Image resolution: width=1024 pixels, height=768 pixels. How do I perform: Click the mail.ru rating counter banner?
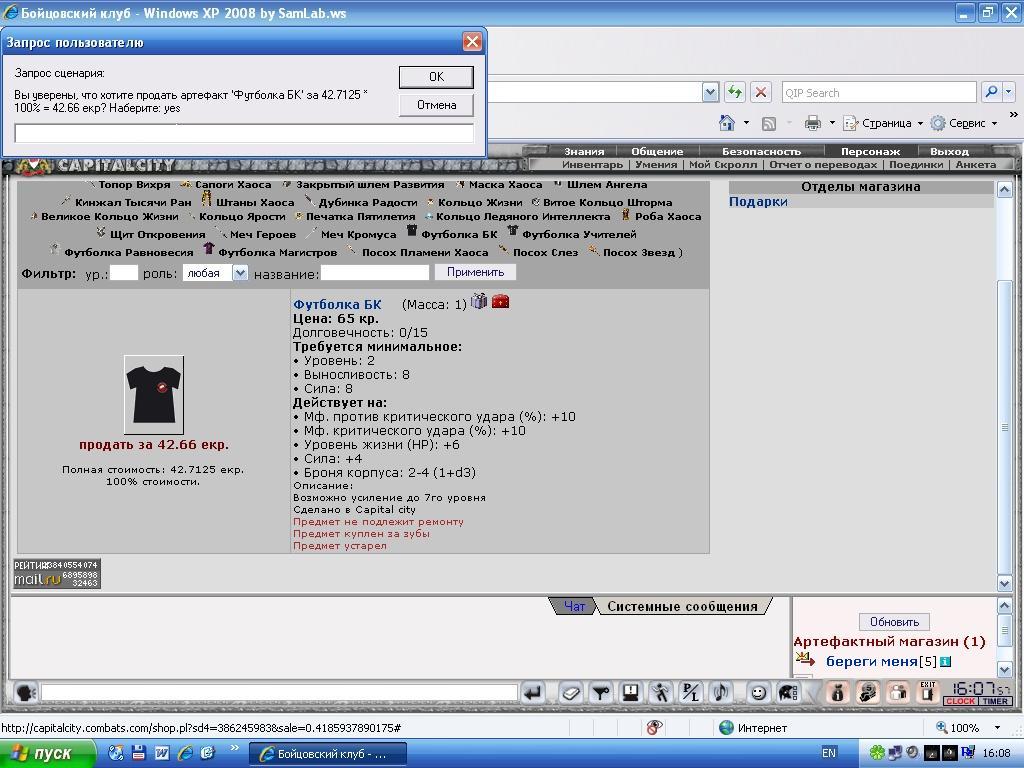[x=57, y=573]
